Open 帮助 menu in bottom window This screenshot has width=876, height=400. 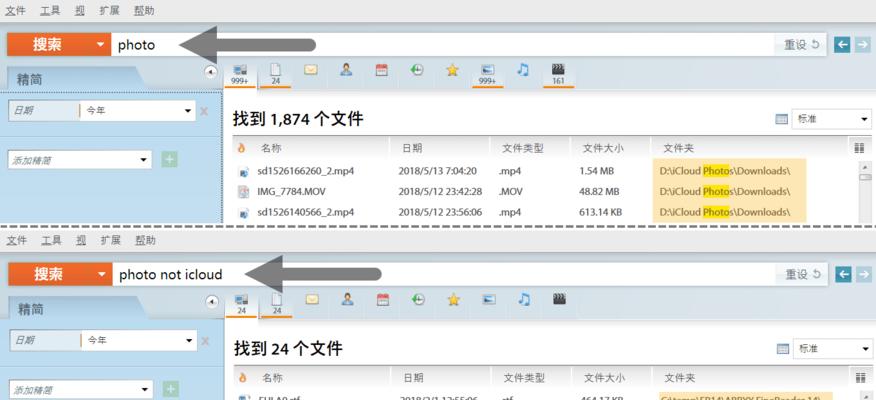pyautogui.click(x=145, y=240)
